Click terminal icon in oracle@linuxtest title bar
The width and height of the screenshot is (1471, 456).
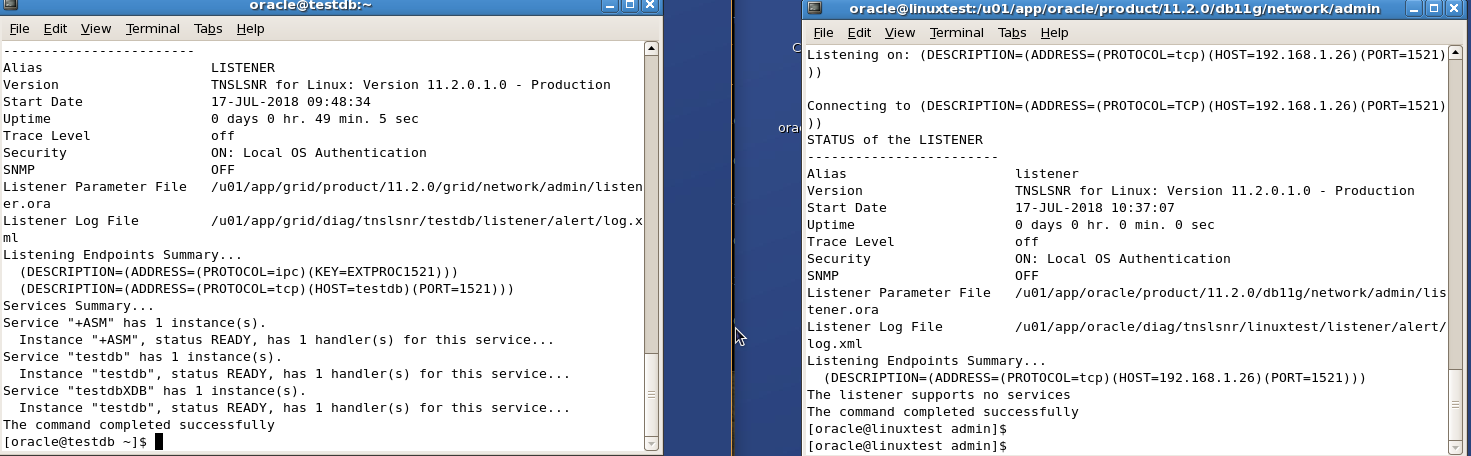click(x=816, y=8)
